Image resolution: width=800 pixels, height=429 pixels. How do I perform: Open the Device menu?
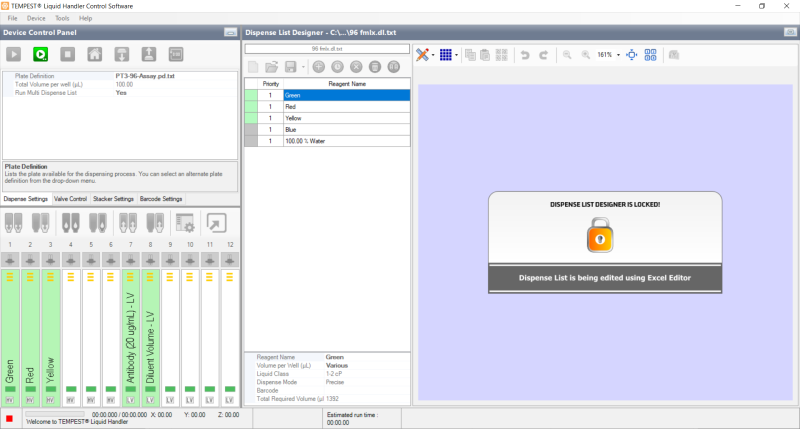[36, 18]
